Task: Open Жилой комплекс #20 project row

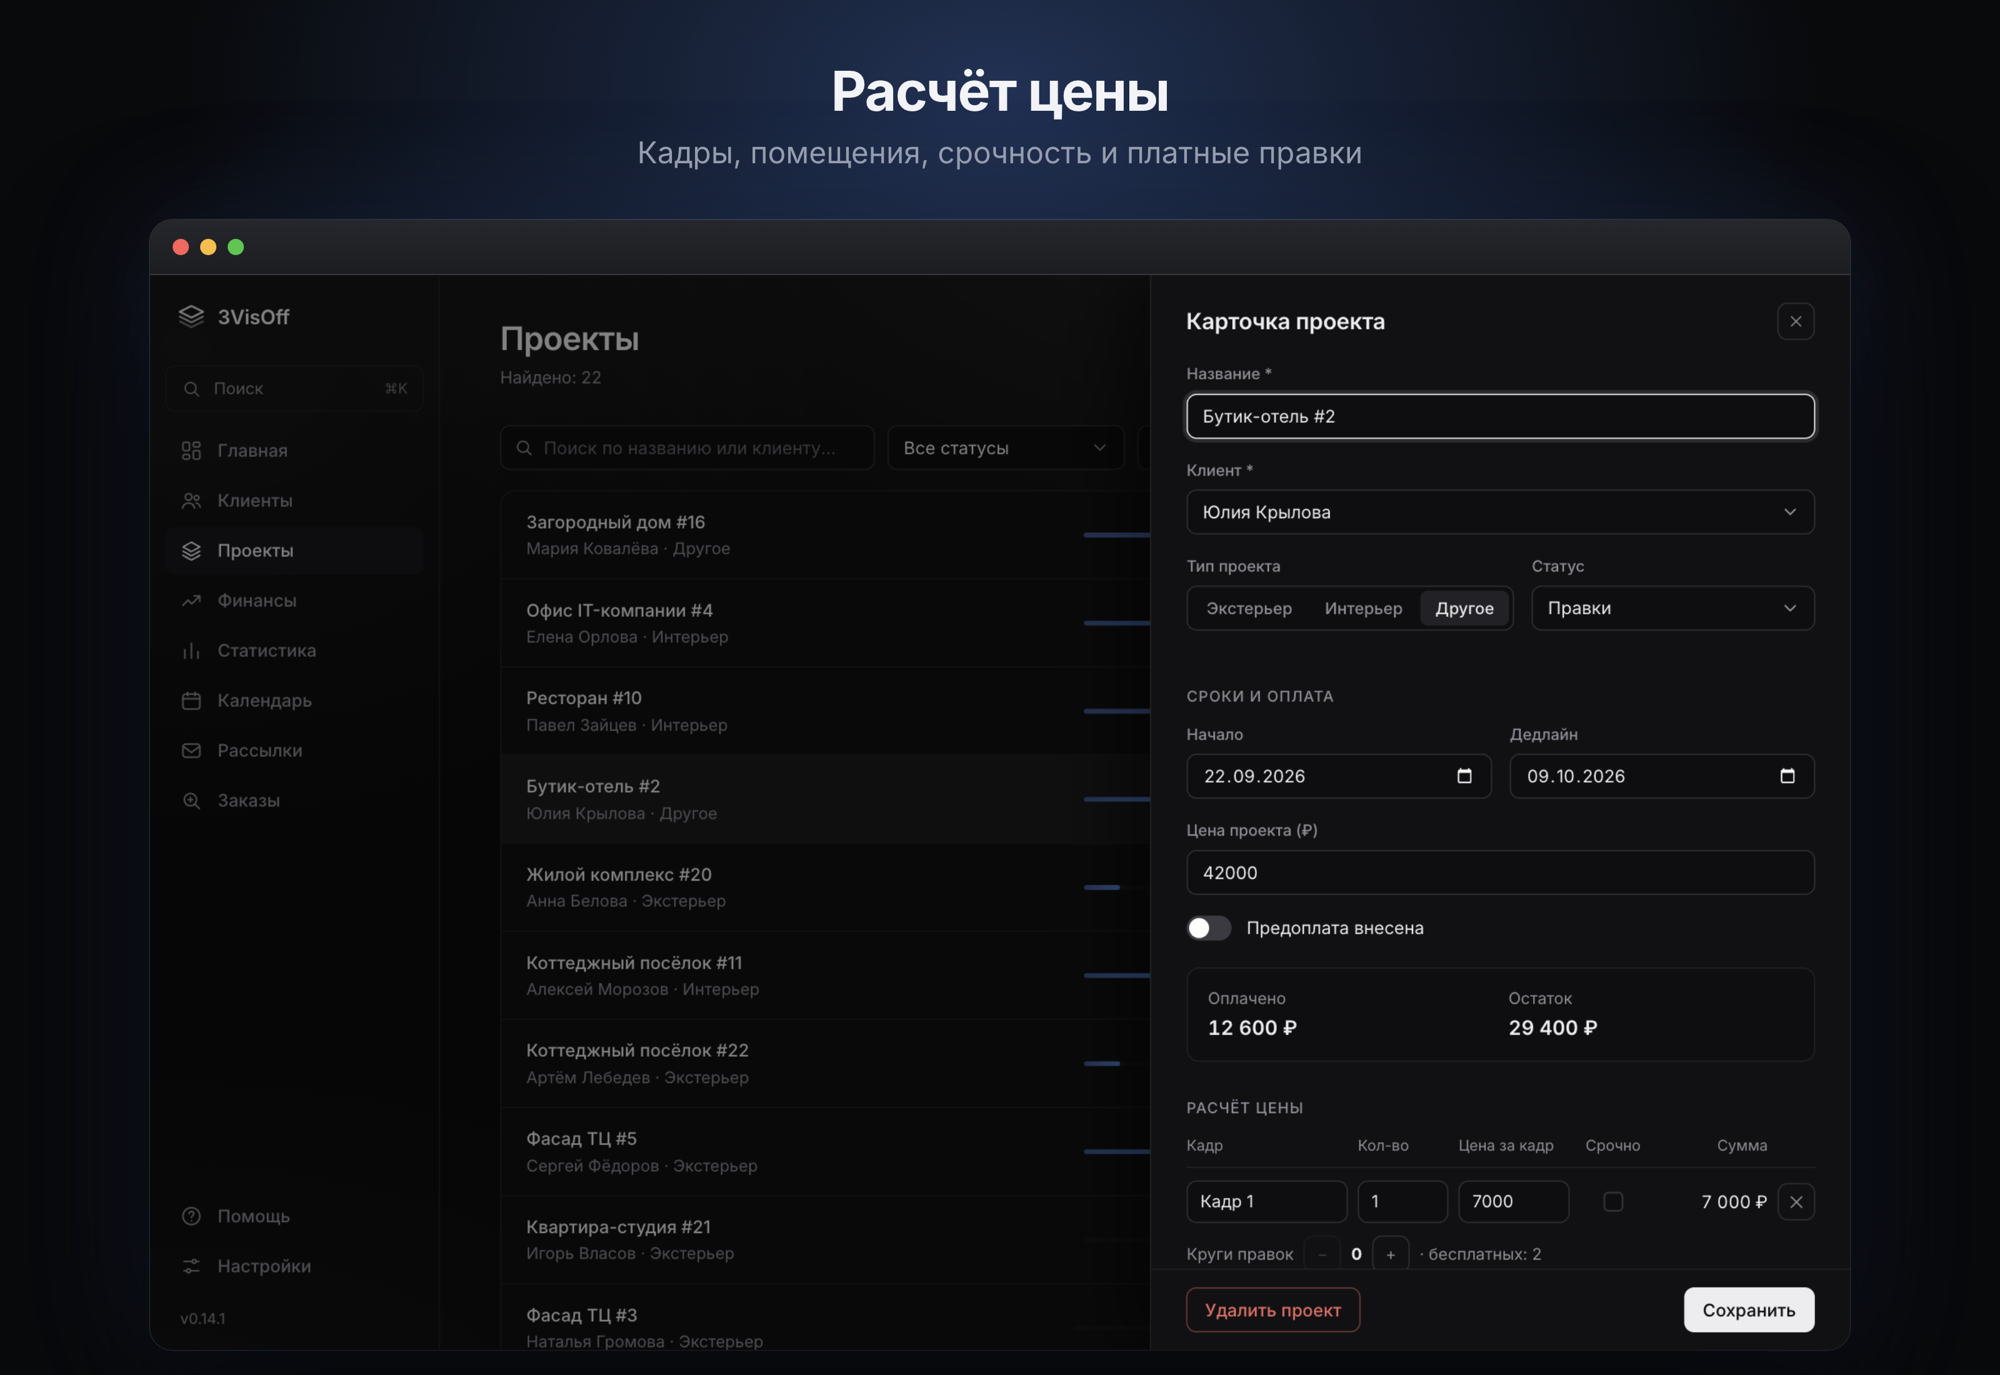Action: point(825,887)
